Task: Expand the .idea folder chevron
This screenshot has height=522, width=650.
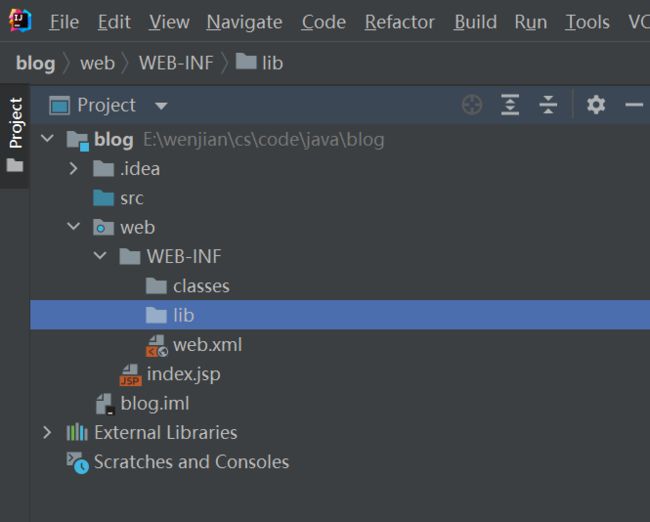Action: [x=73, y=168]
